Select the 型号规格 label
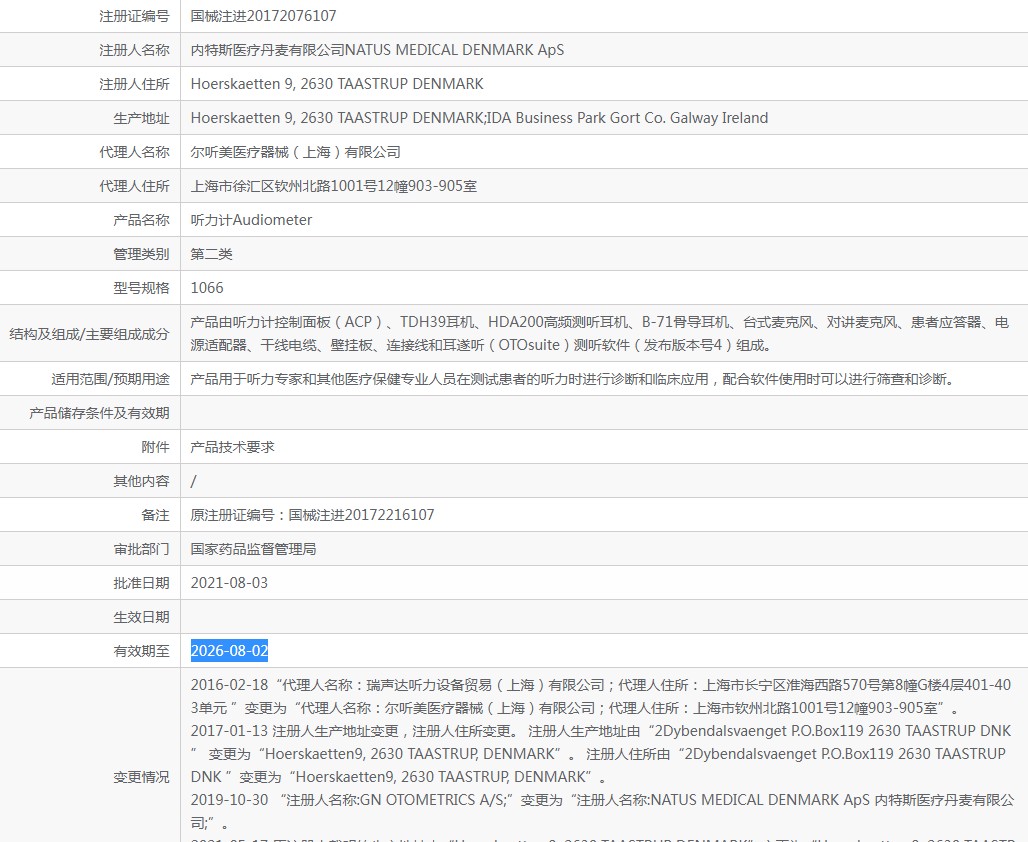This screenshot has width=1028, height=842. click(141, 288)
